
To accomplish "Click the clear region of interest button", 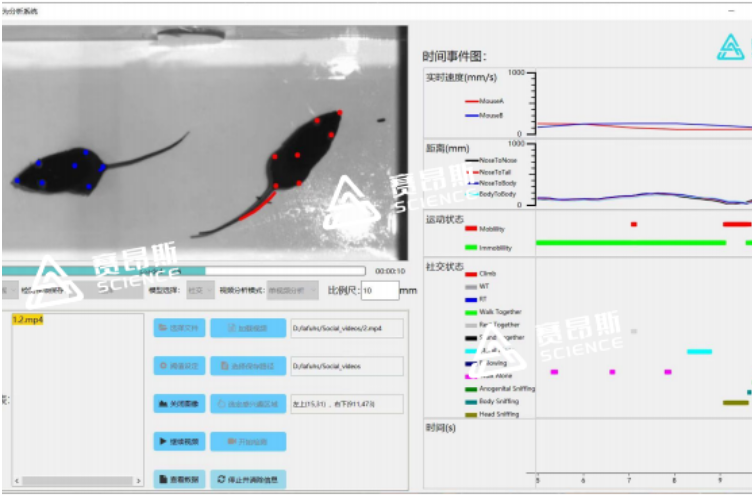I will coord(247,404).
